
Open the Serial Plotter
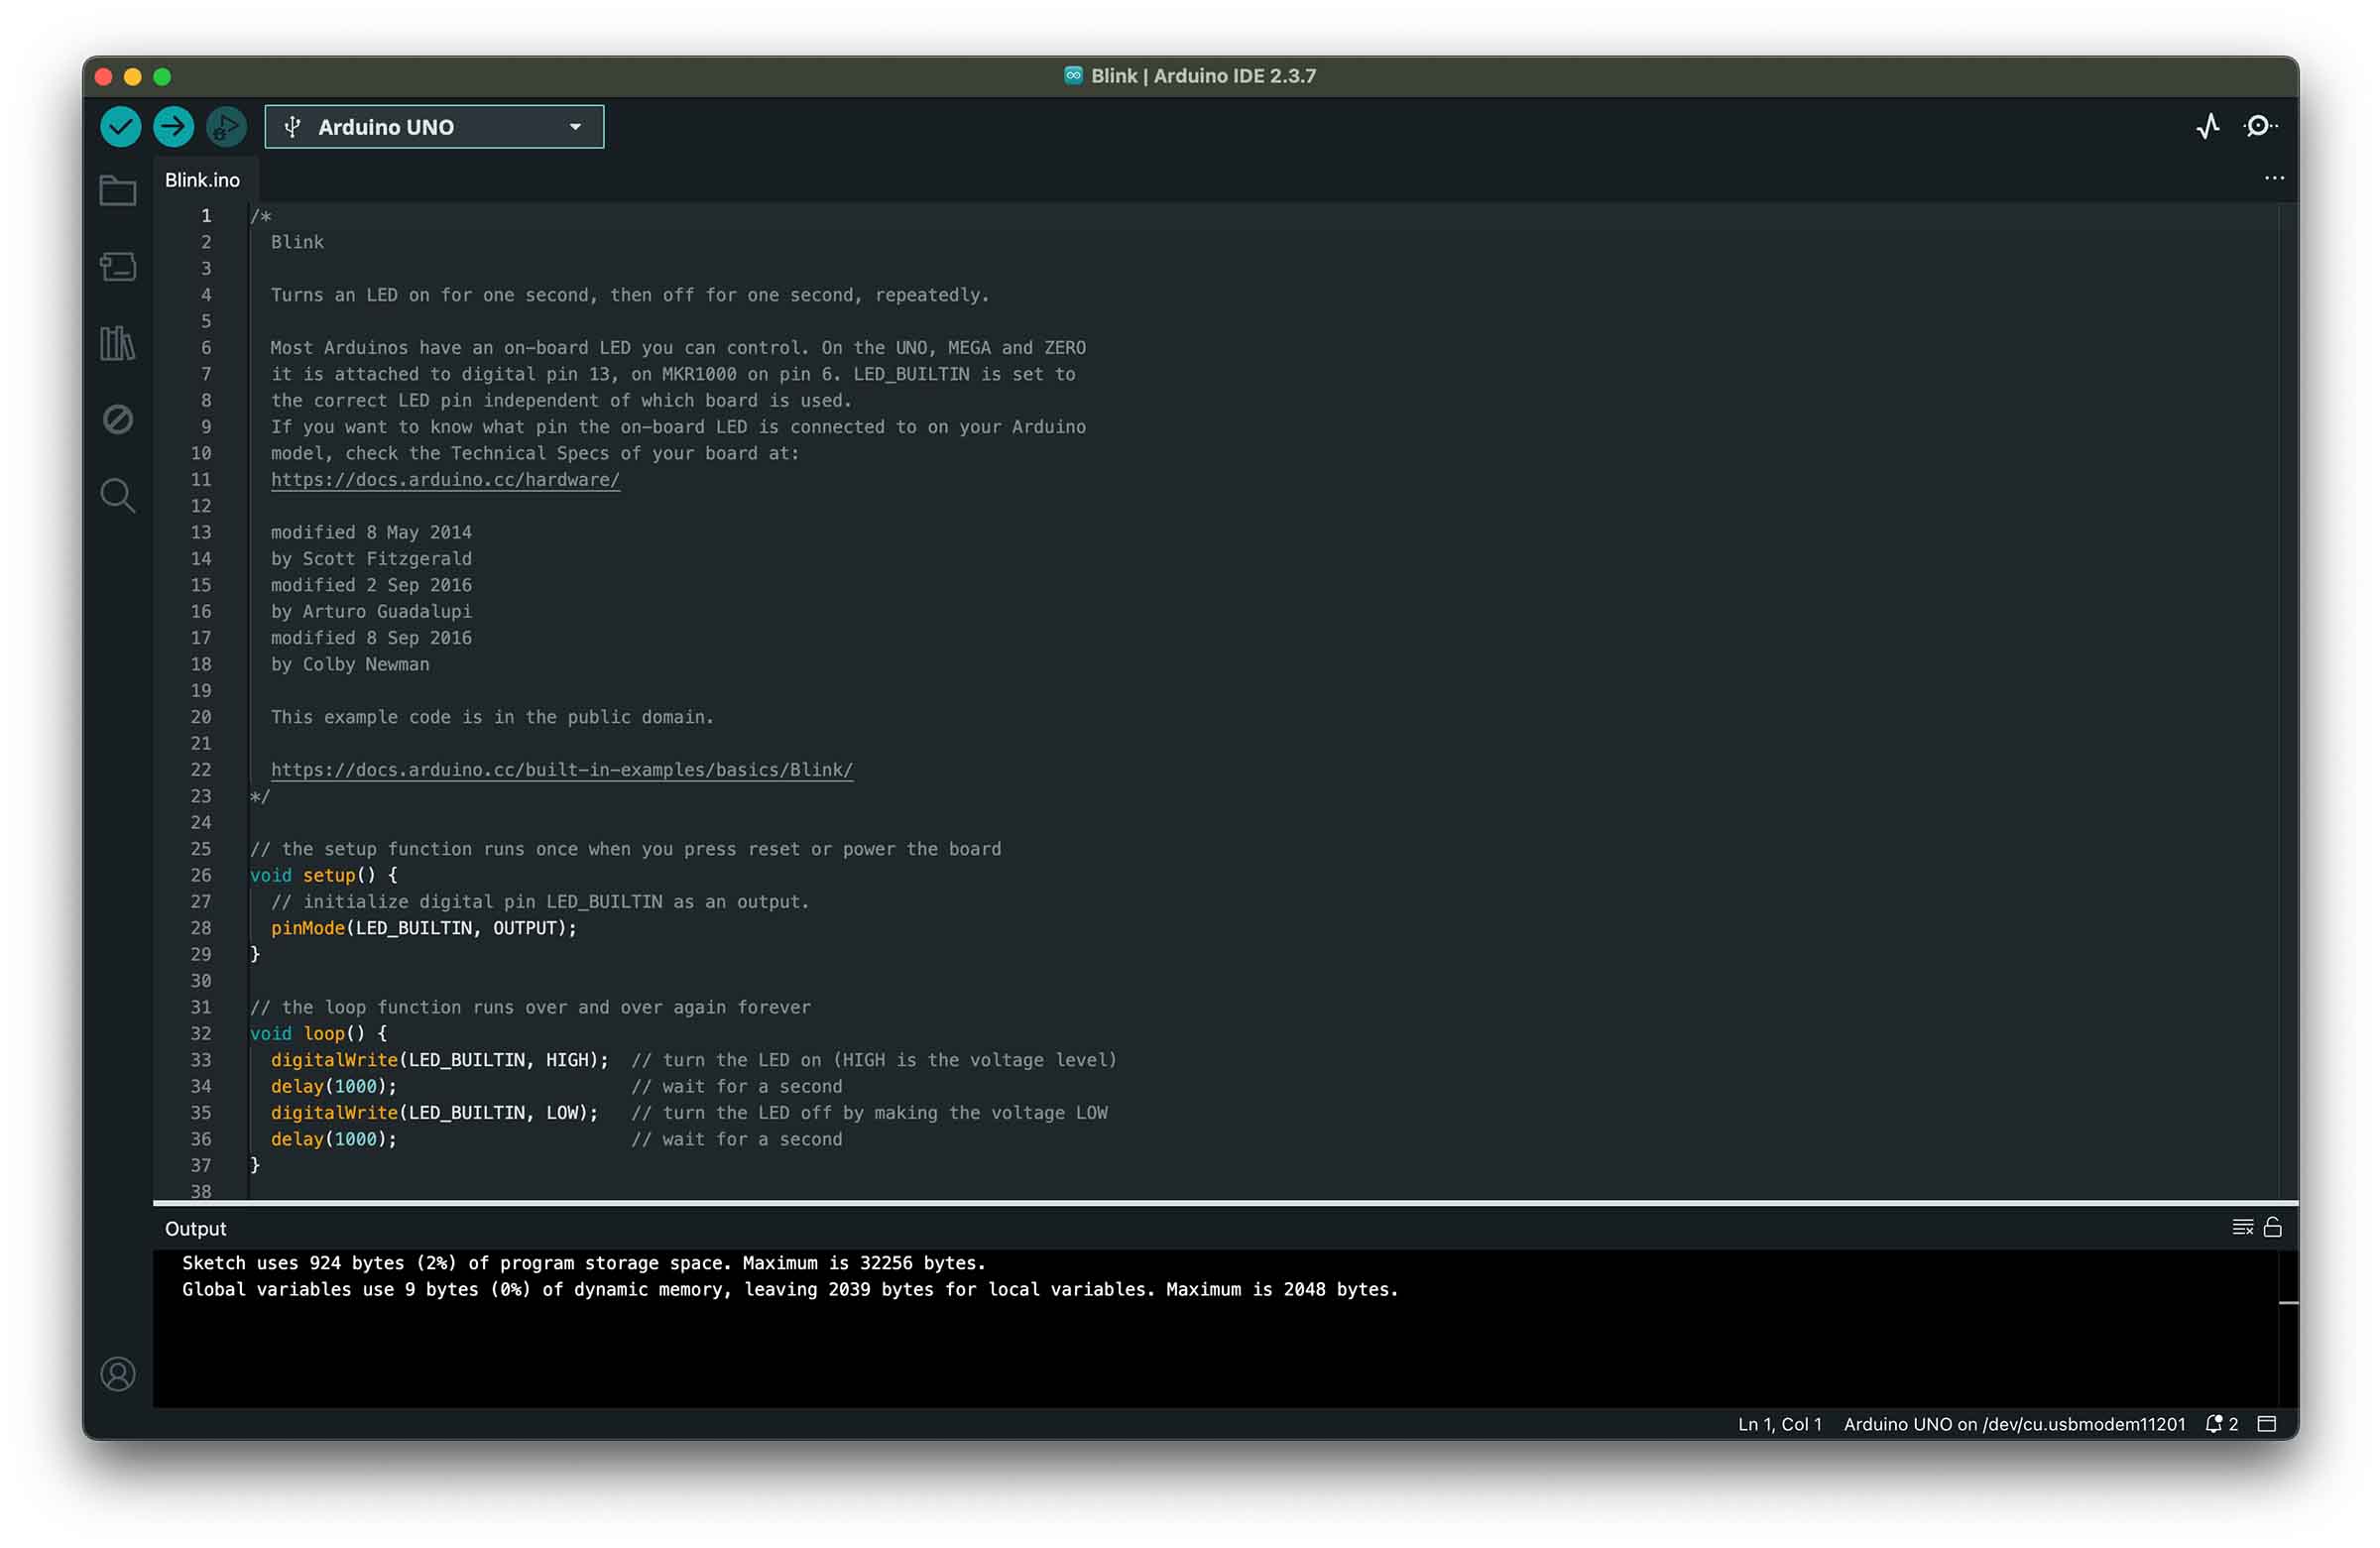point(2208,126)
